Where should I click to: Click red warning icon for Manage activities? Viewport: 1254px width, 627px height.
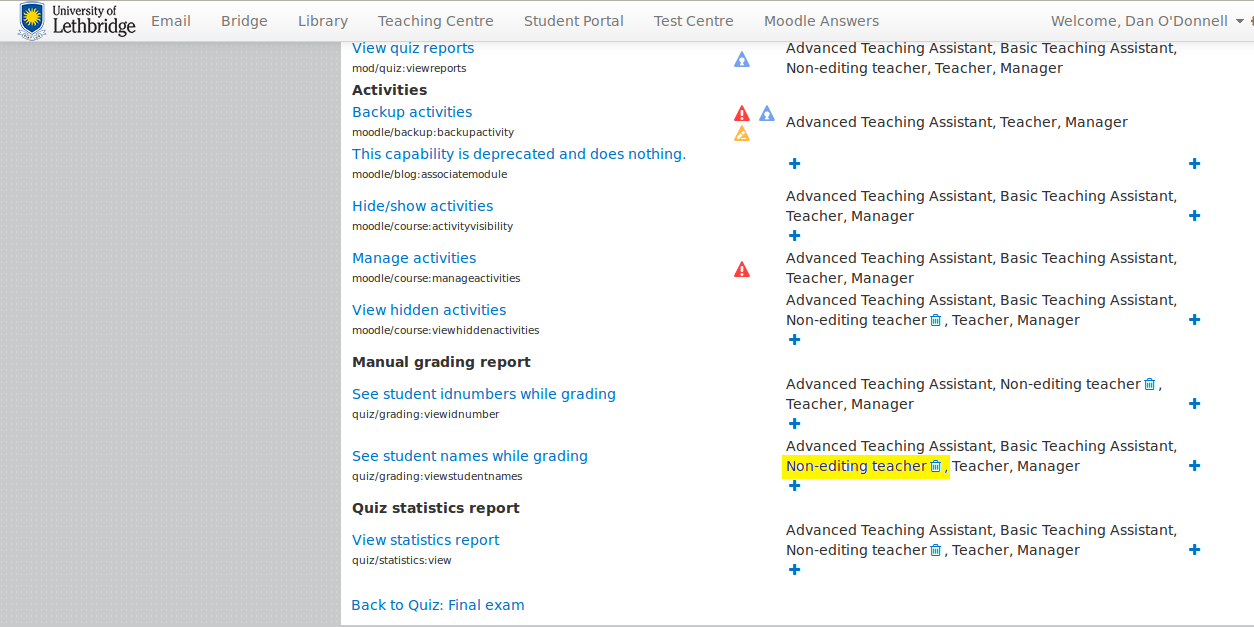(x=742, y=269)
